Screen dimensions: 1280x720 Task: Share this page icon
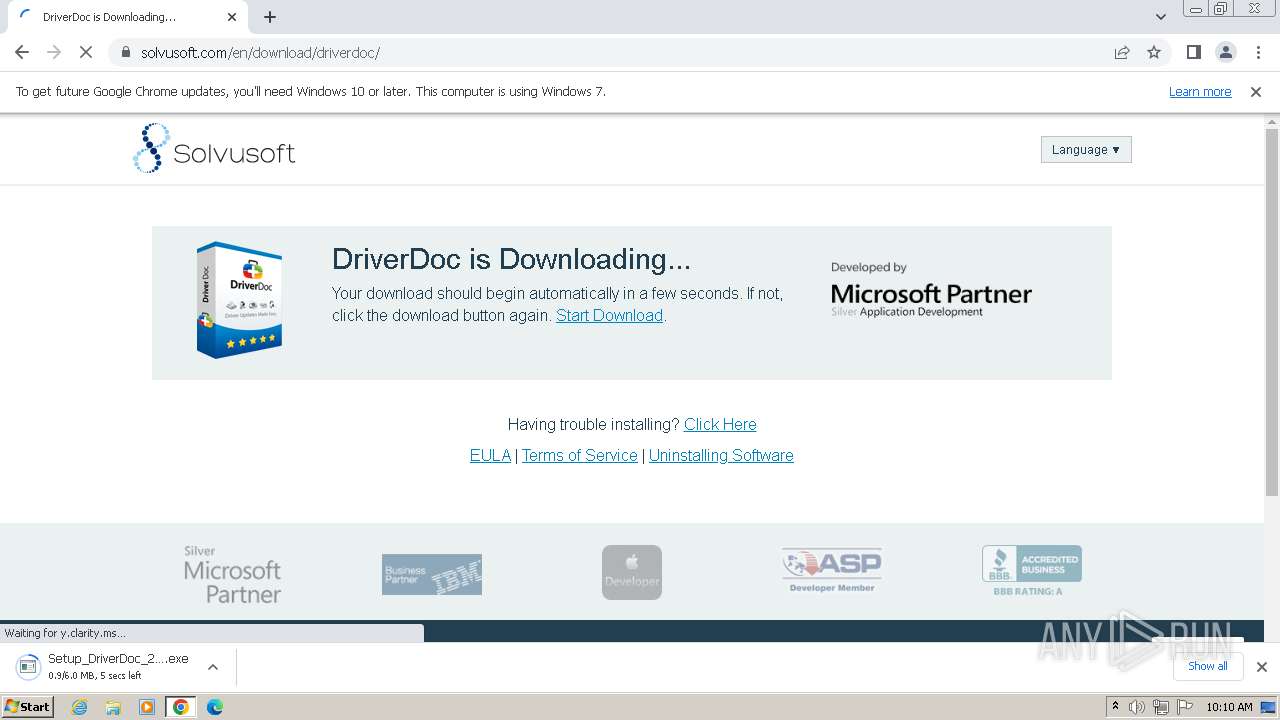tap(1122, 52)
